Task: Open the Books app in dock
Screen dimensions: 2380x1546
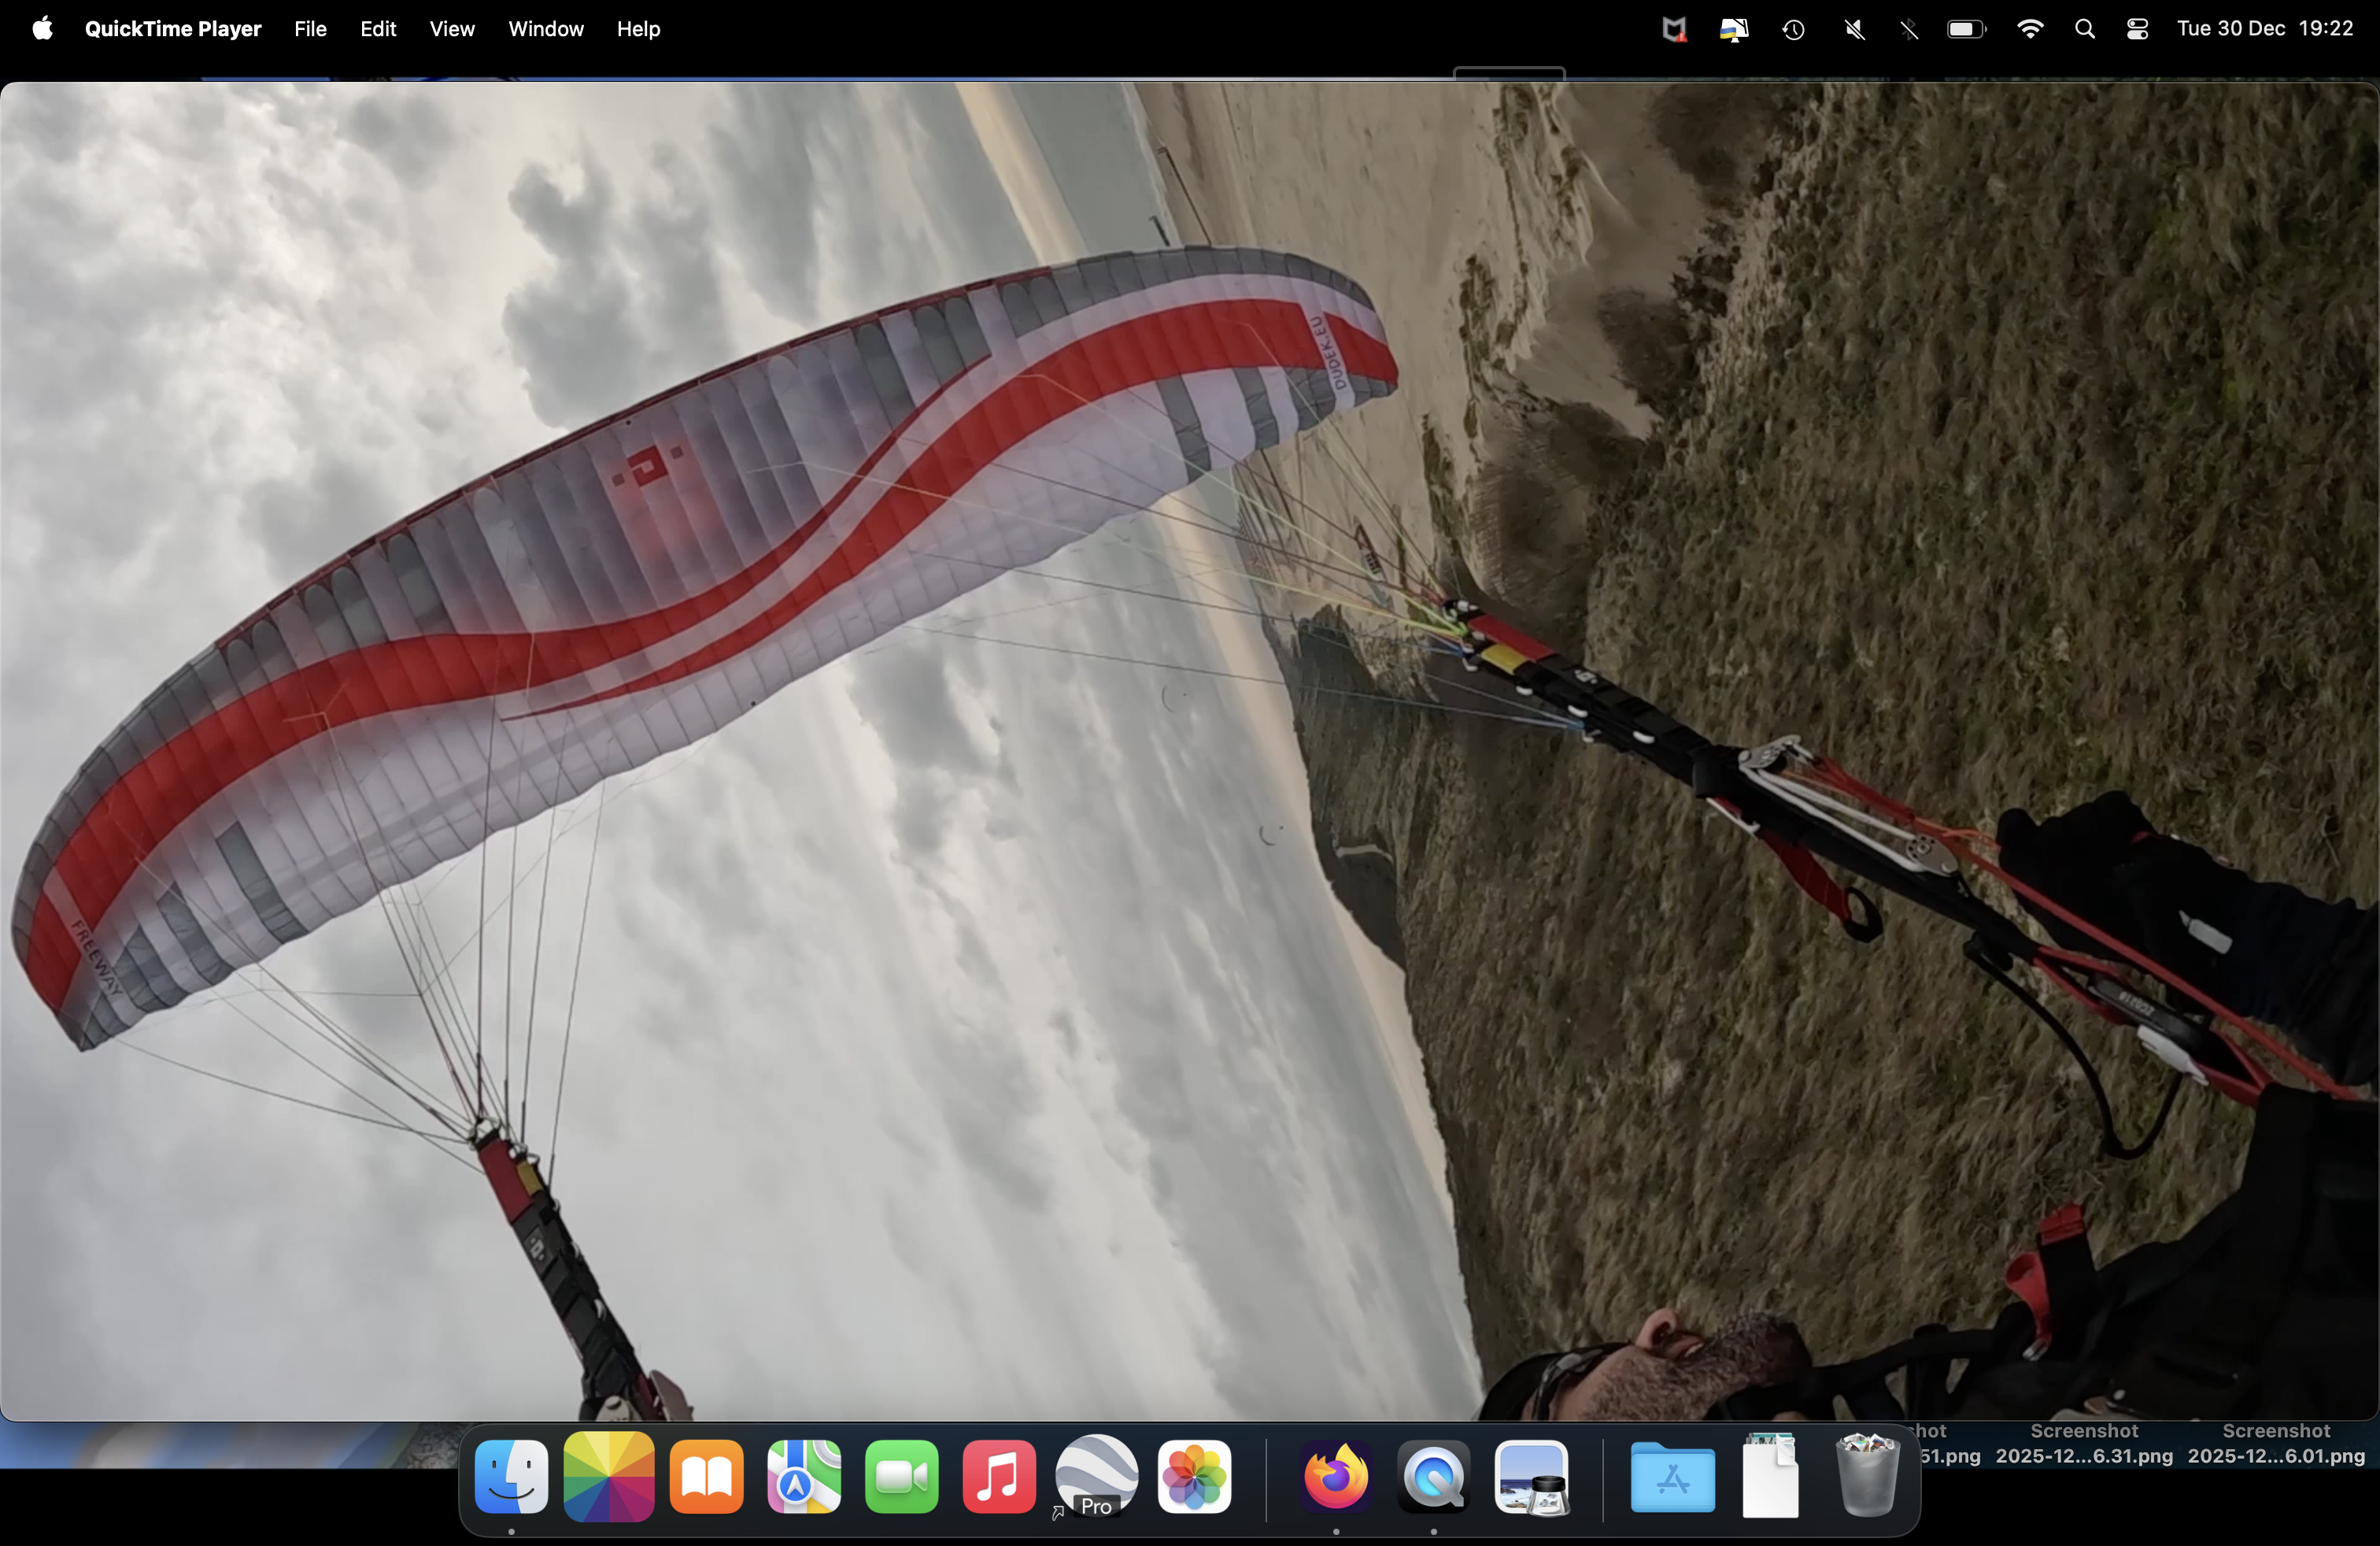Action: tap(707, 1477)
